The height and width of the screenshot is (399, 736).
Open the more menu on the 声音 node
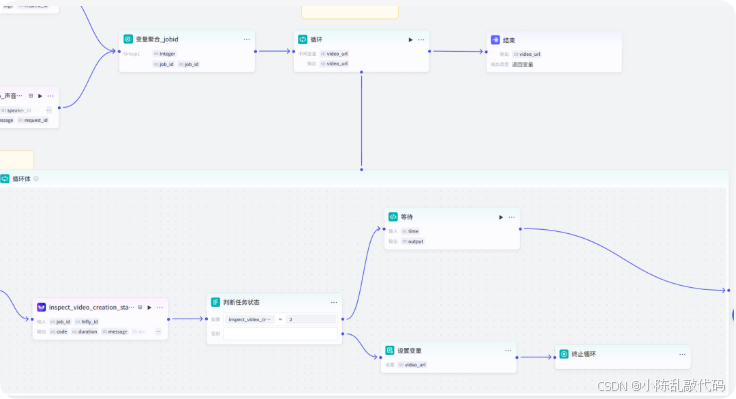[x=51, y=96]
